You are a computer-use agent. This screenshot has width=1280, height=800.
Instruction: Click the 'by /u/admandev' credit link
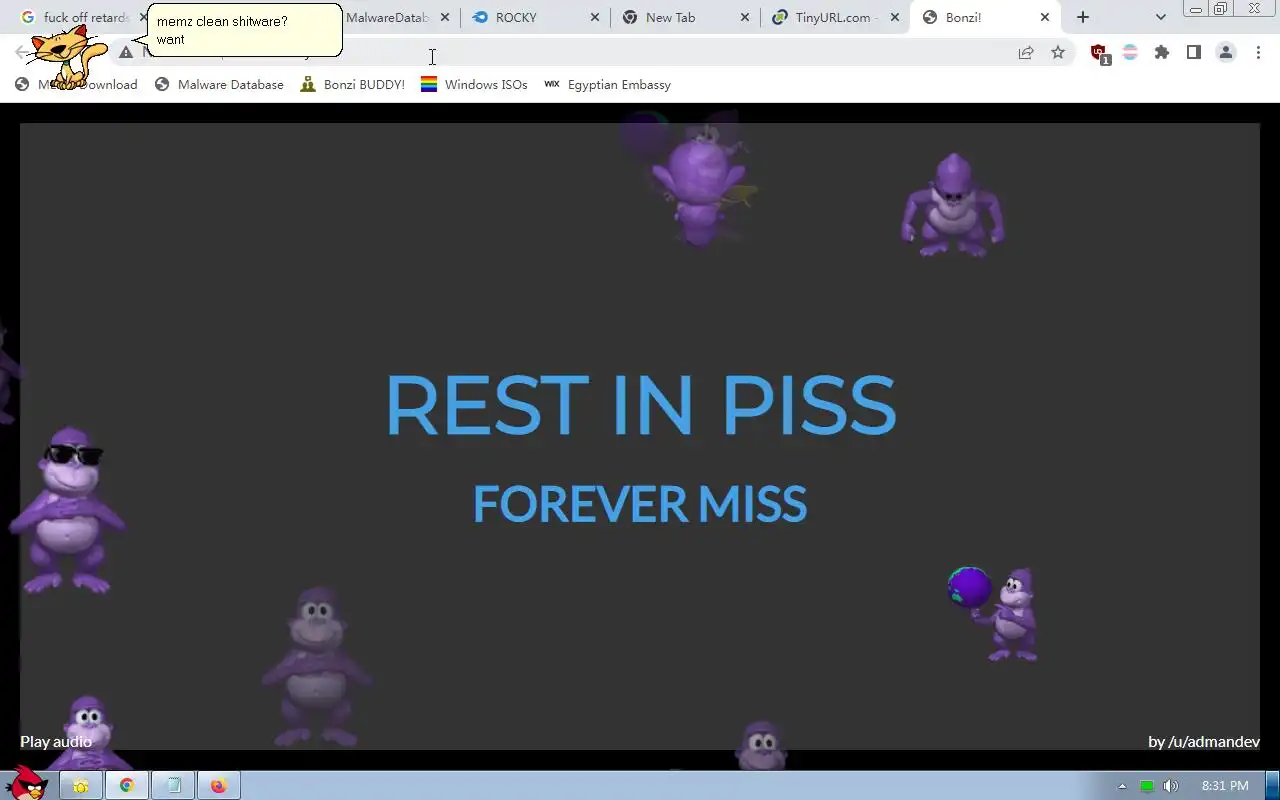tap(1204, 741)
